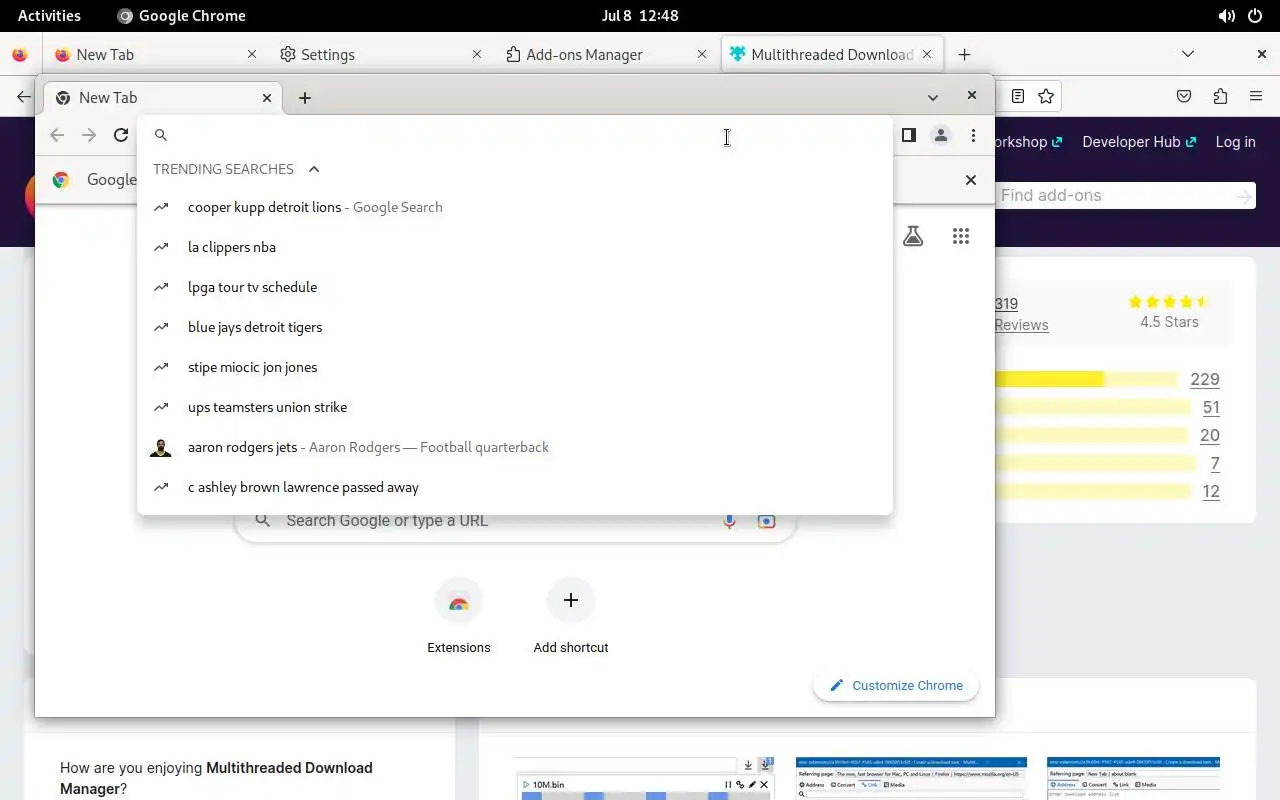Screen dimensions: 1280x800
Task: Collapse Trending Searches chevron
Action: pyautogui.click(x=314, y=169)
